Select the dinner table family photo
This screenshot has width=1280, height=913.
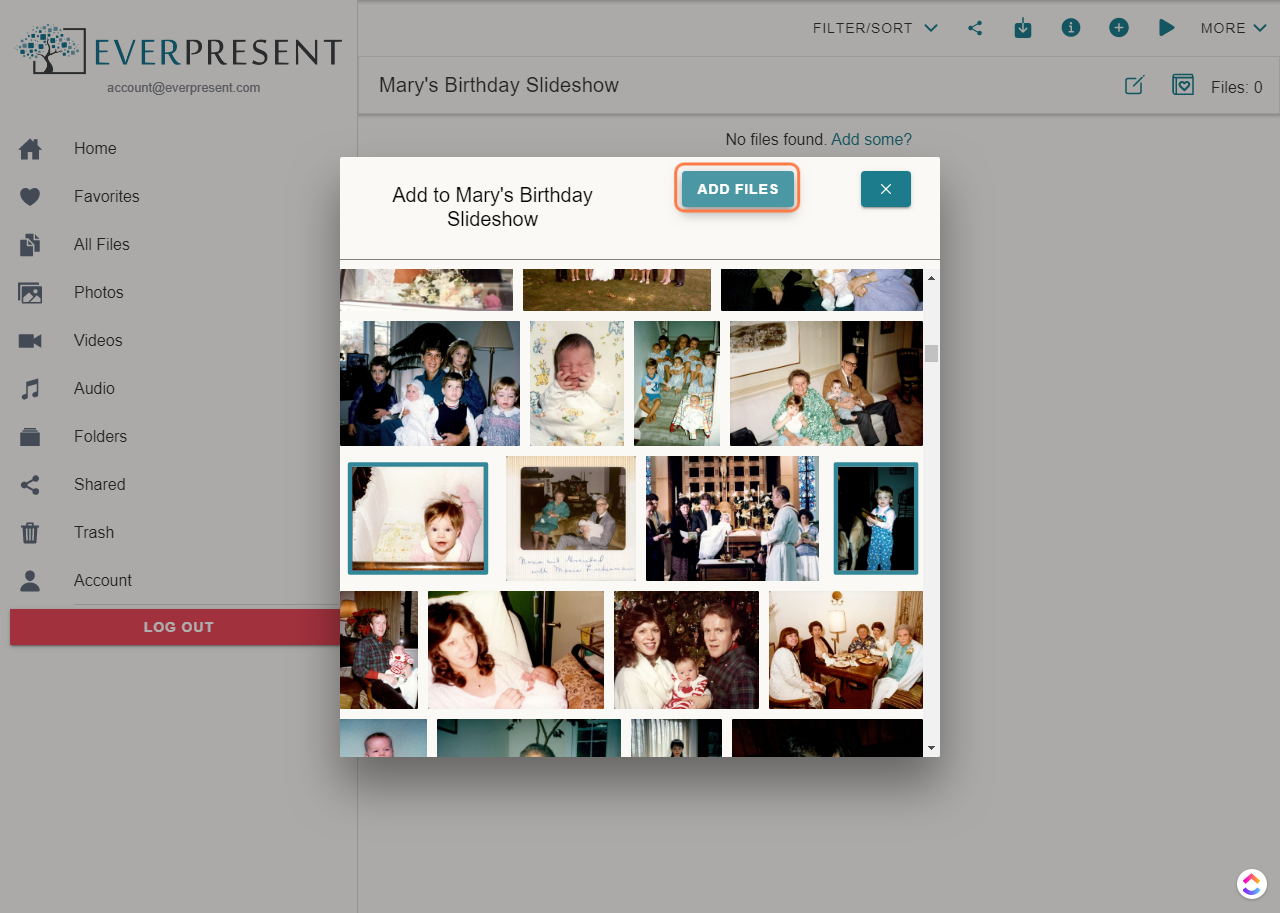point(846,650)
